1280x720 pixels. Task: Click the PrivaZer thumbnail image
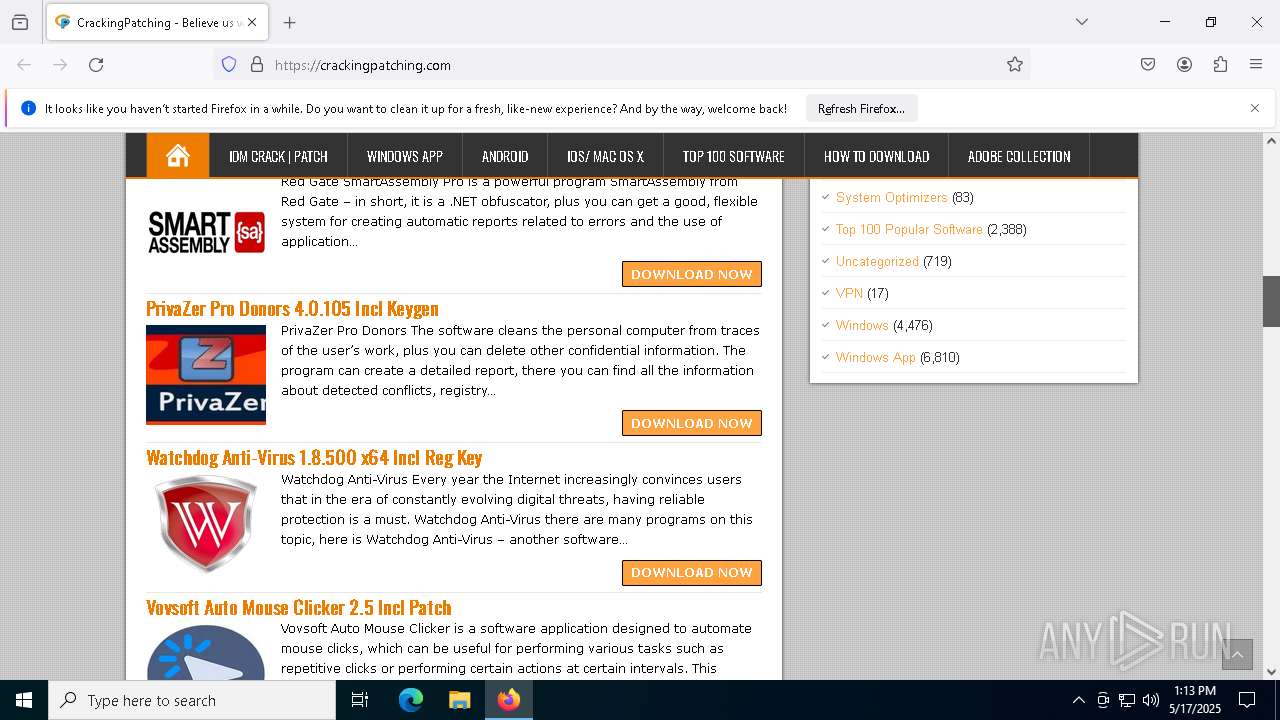pos(206,375)
